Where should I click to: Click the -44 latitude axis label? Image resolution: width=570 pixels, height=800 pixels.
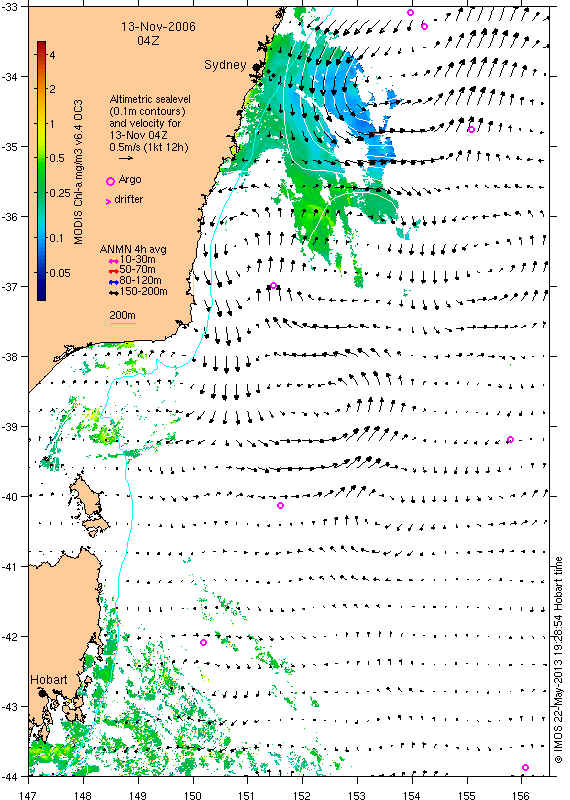(10, 777)
